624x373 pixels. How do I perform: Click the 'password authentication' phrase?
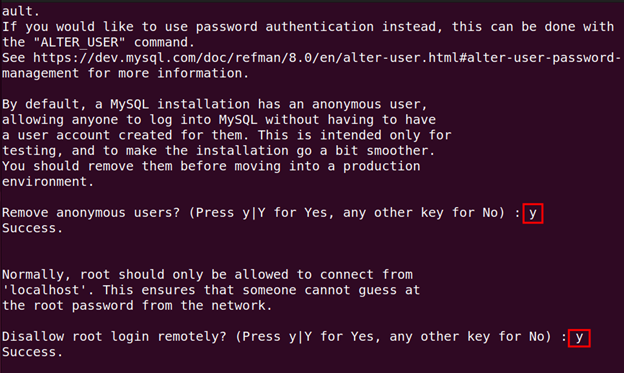tap(285, 27)
